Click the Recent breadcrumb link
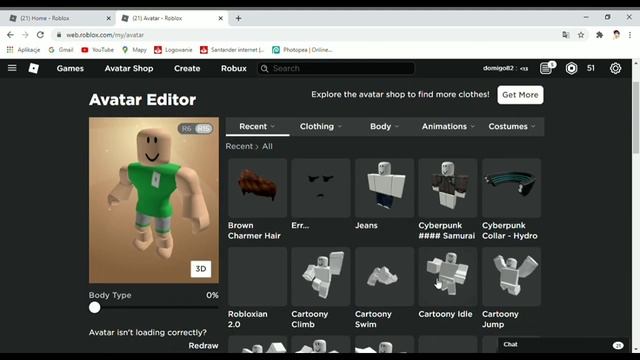This screenshot has width=640, height=360. [239, 146]
